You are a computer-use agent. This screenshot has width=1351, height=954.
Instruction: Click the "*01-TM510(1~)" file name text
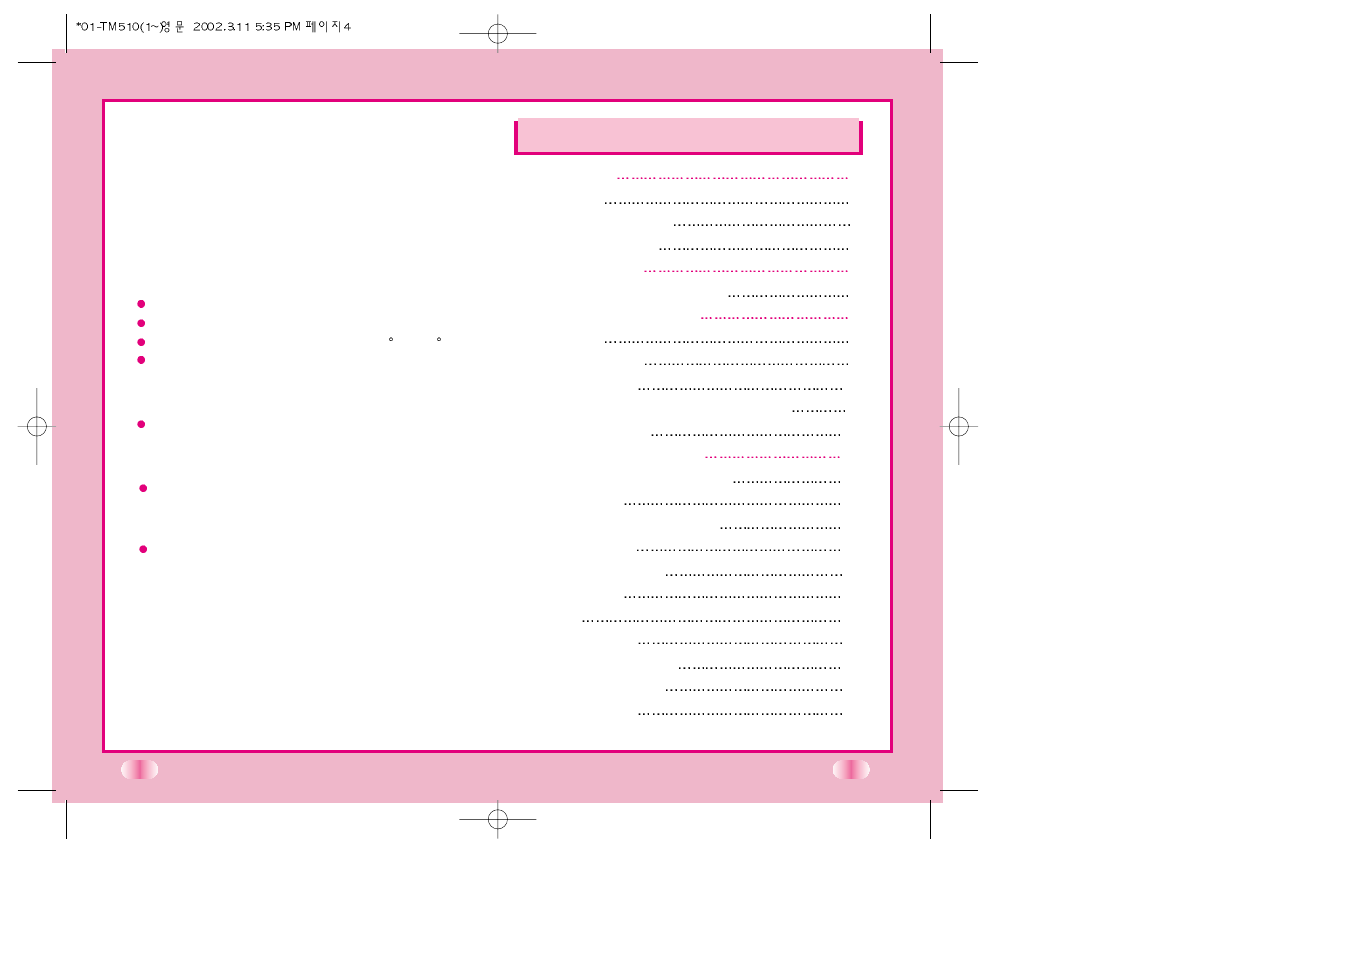point(118,27)
